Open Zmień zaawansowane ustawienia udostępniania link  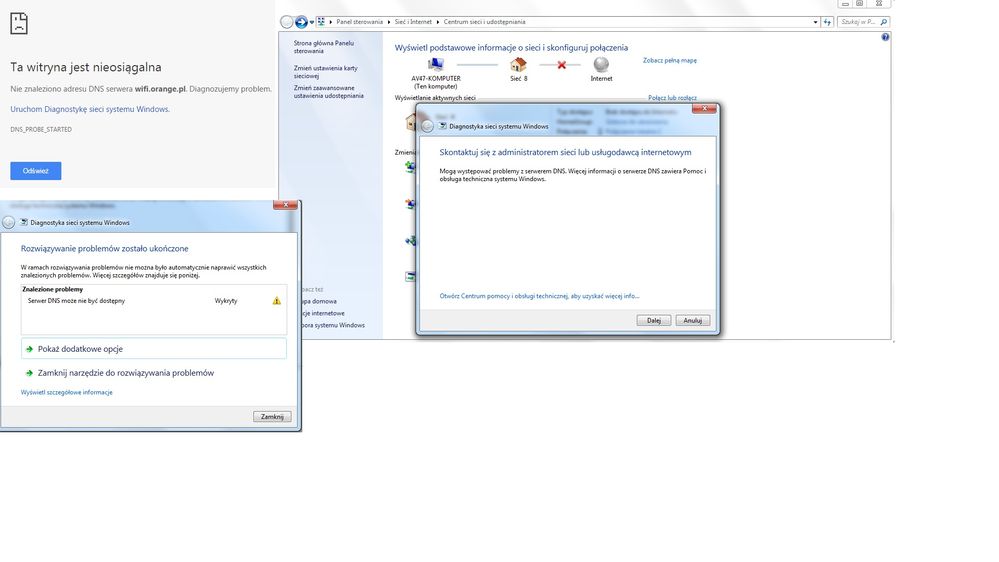(329, 92)
